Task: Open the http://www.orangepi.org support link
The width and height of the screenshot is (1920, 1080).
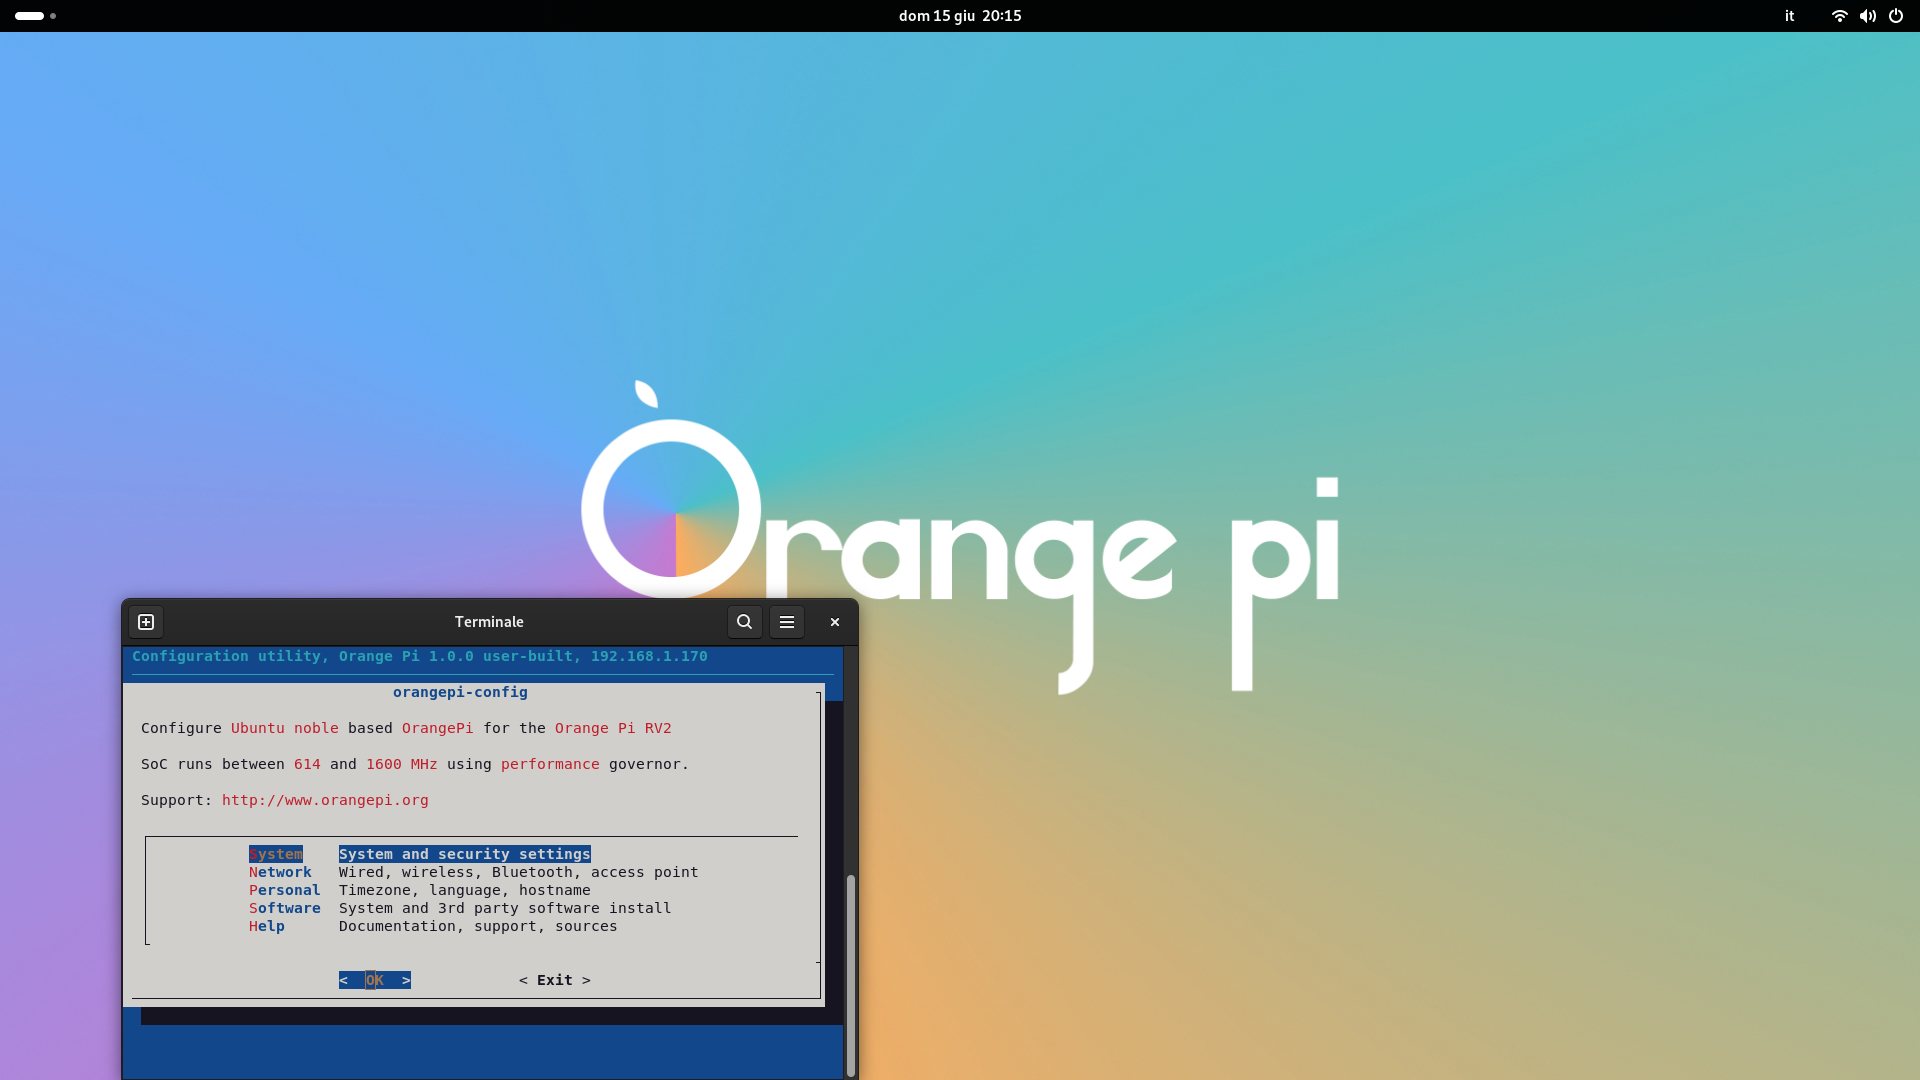Action: (325, 800)
